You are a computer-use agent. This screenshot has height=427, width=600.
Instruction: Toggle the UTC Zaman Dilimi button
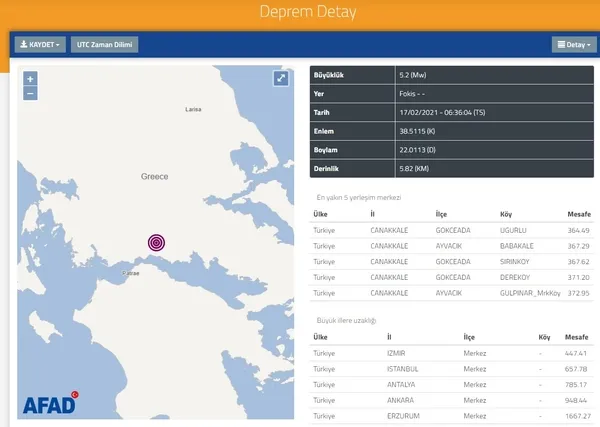click(105, 45)
